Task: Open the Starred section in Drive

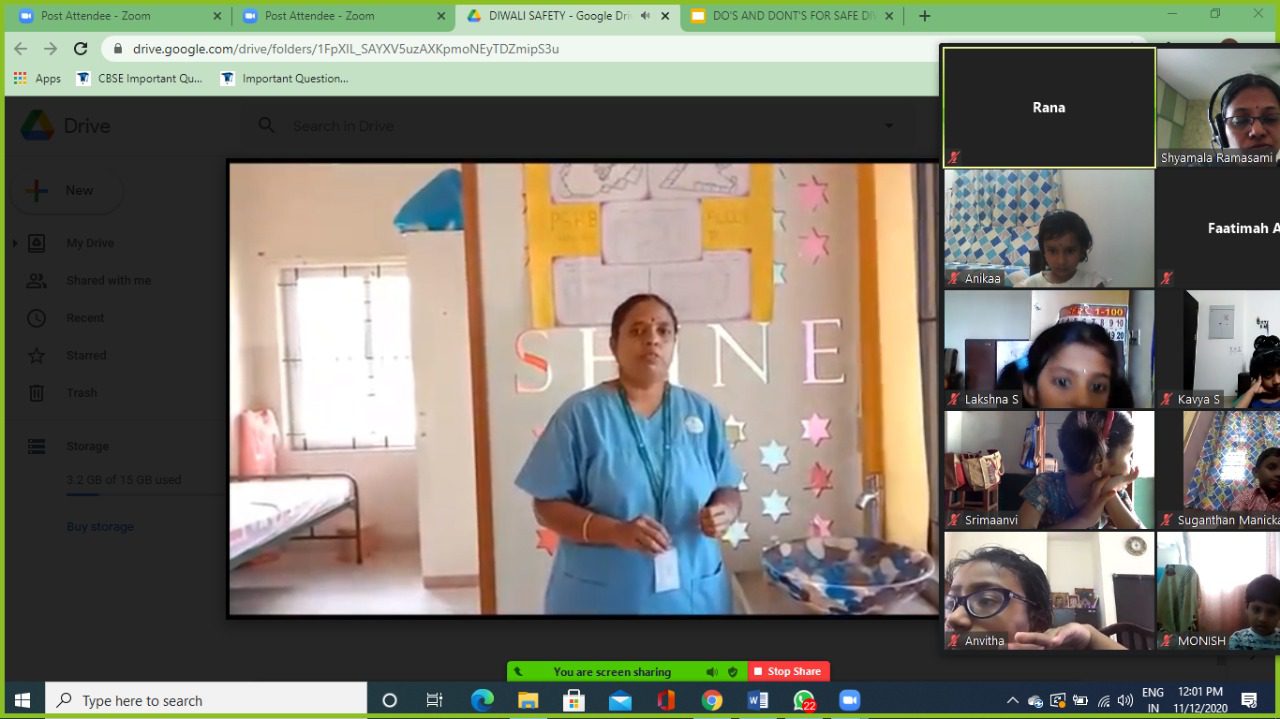Action: click(86, 355)
